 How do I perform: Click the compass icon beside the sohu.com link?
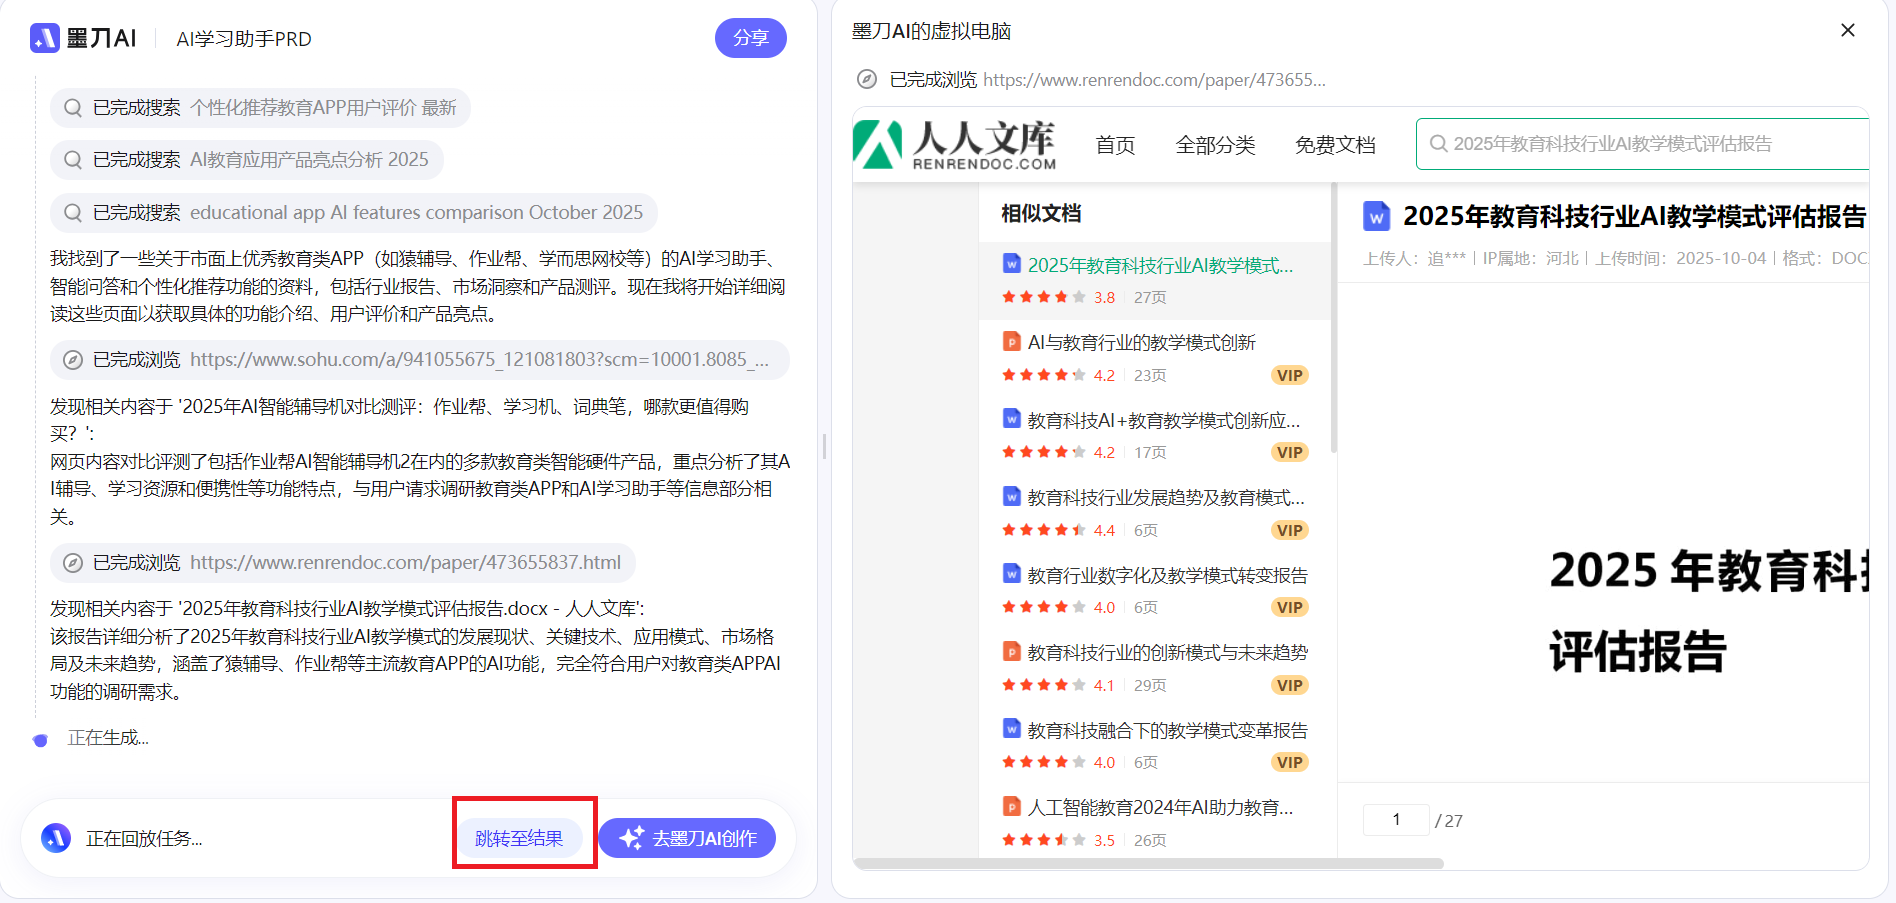pyautogui.click(x=73, y=360)
